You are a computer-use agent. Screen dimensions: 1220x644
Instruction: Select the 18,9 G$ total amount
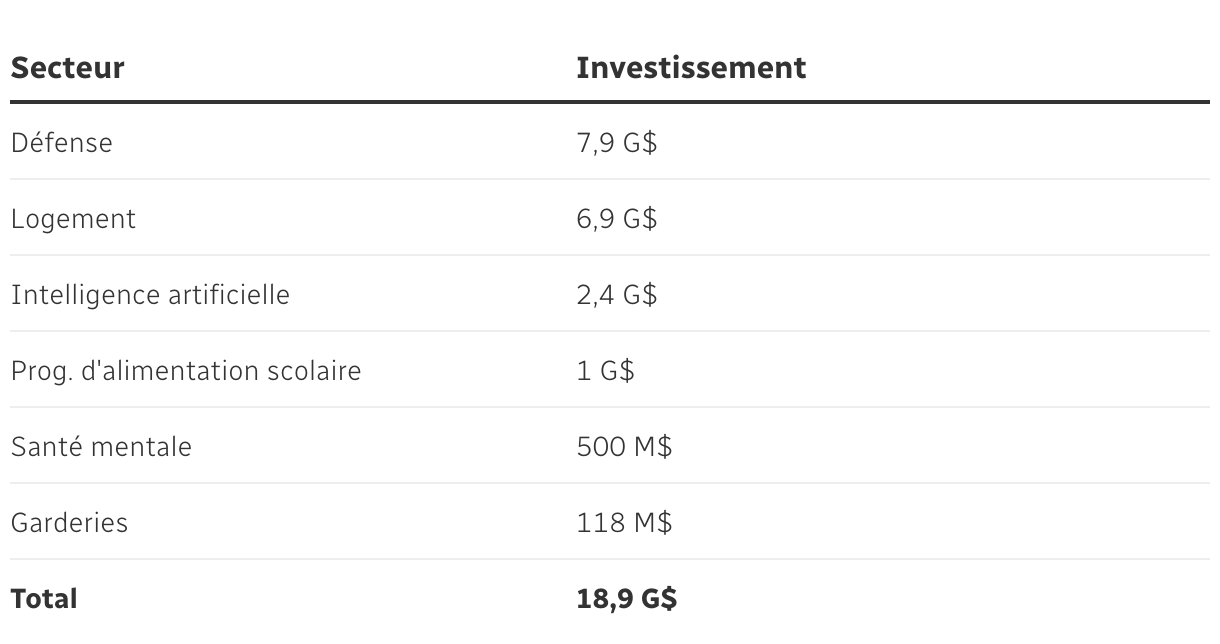coord(627,599)
